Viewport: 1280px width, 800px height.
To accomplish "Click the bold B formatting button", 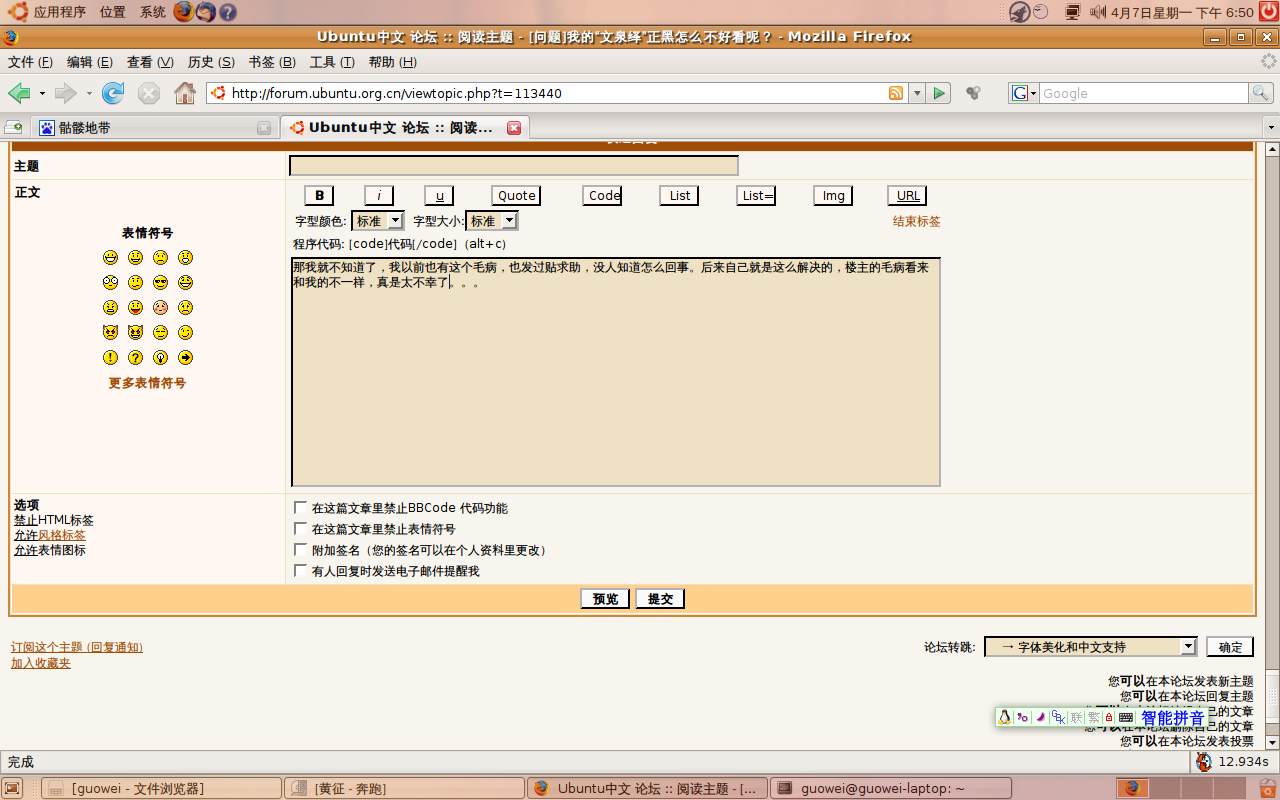I will coord(319,196).
